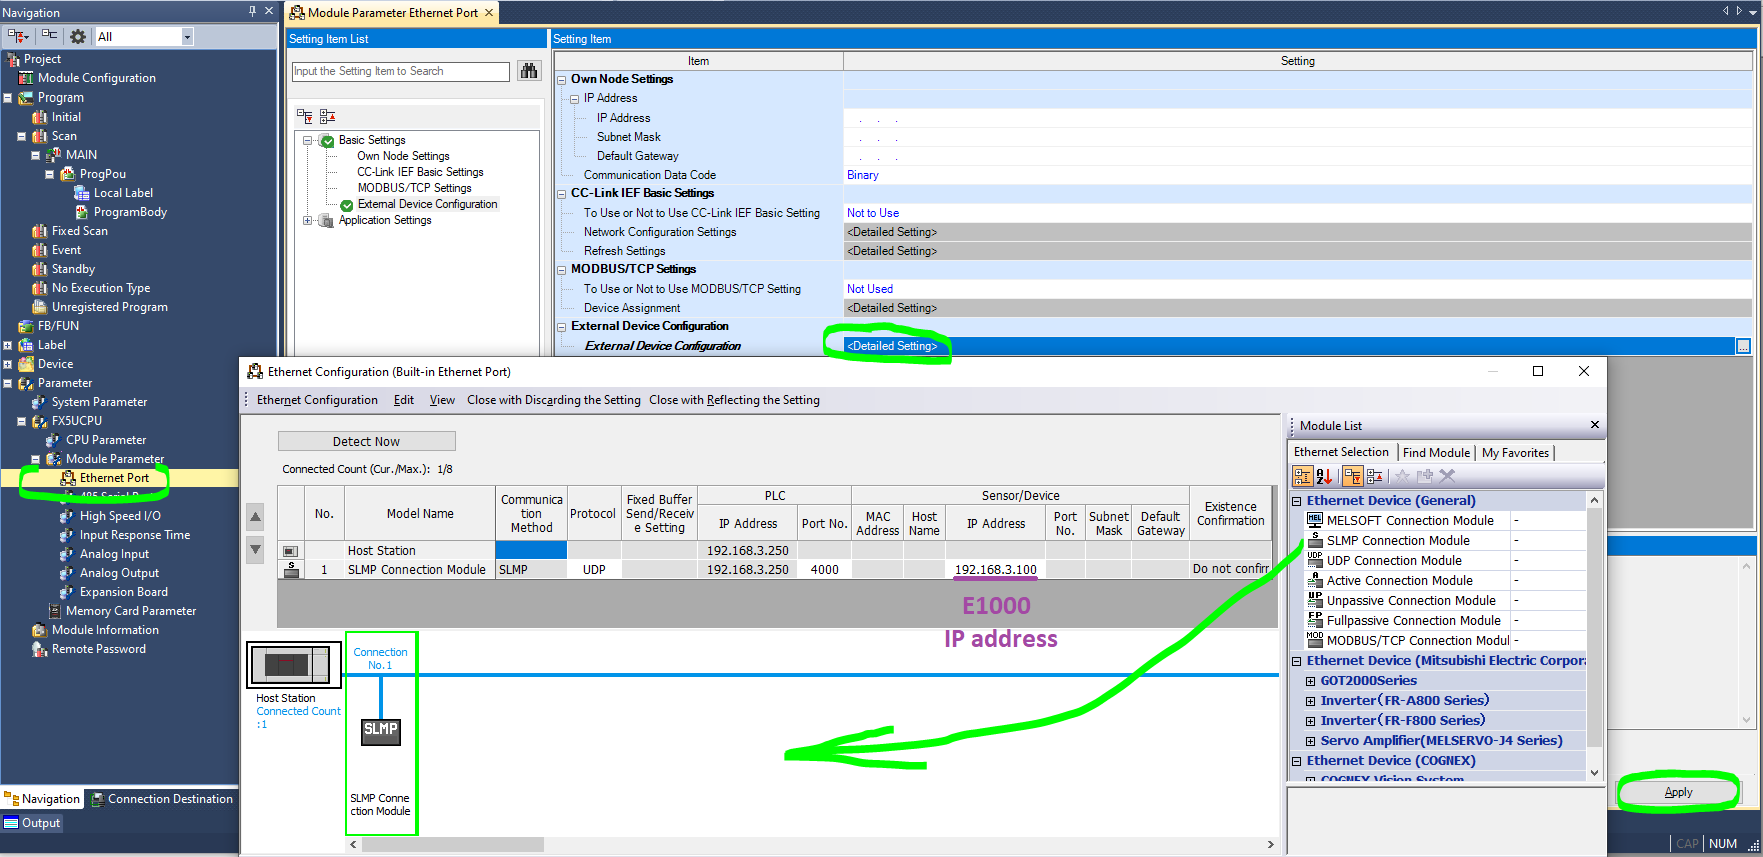The width and height of the screenshot is (1763, 857).
Task: Click Close with Discarding the Setting
Action: pos(554,400)
